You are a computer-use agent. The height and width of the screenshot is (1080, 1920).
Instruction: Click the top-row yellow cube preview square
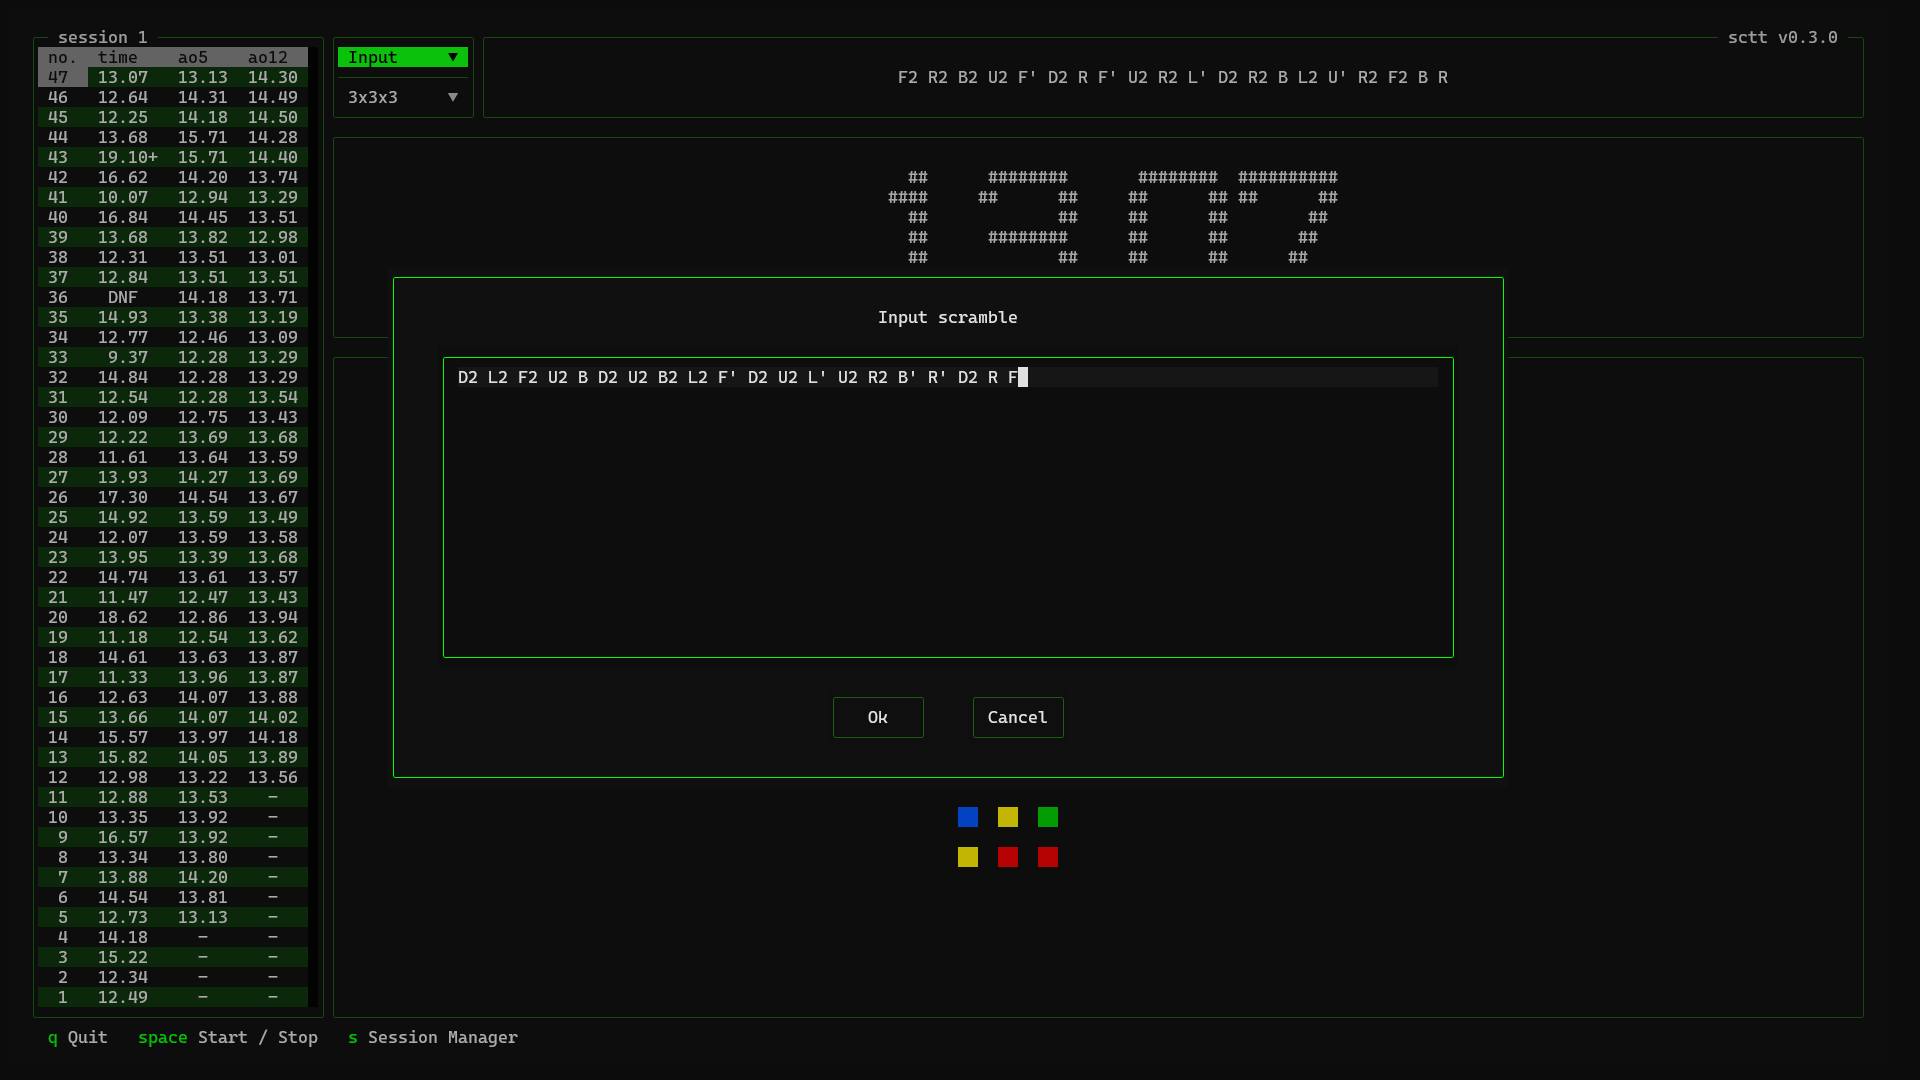point(1007,817)
